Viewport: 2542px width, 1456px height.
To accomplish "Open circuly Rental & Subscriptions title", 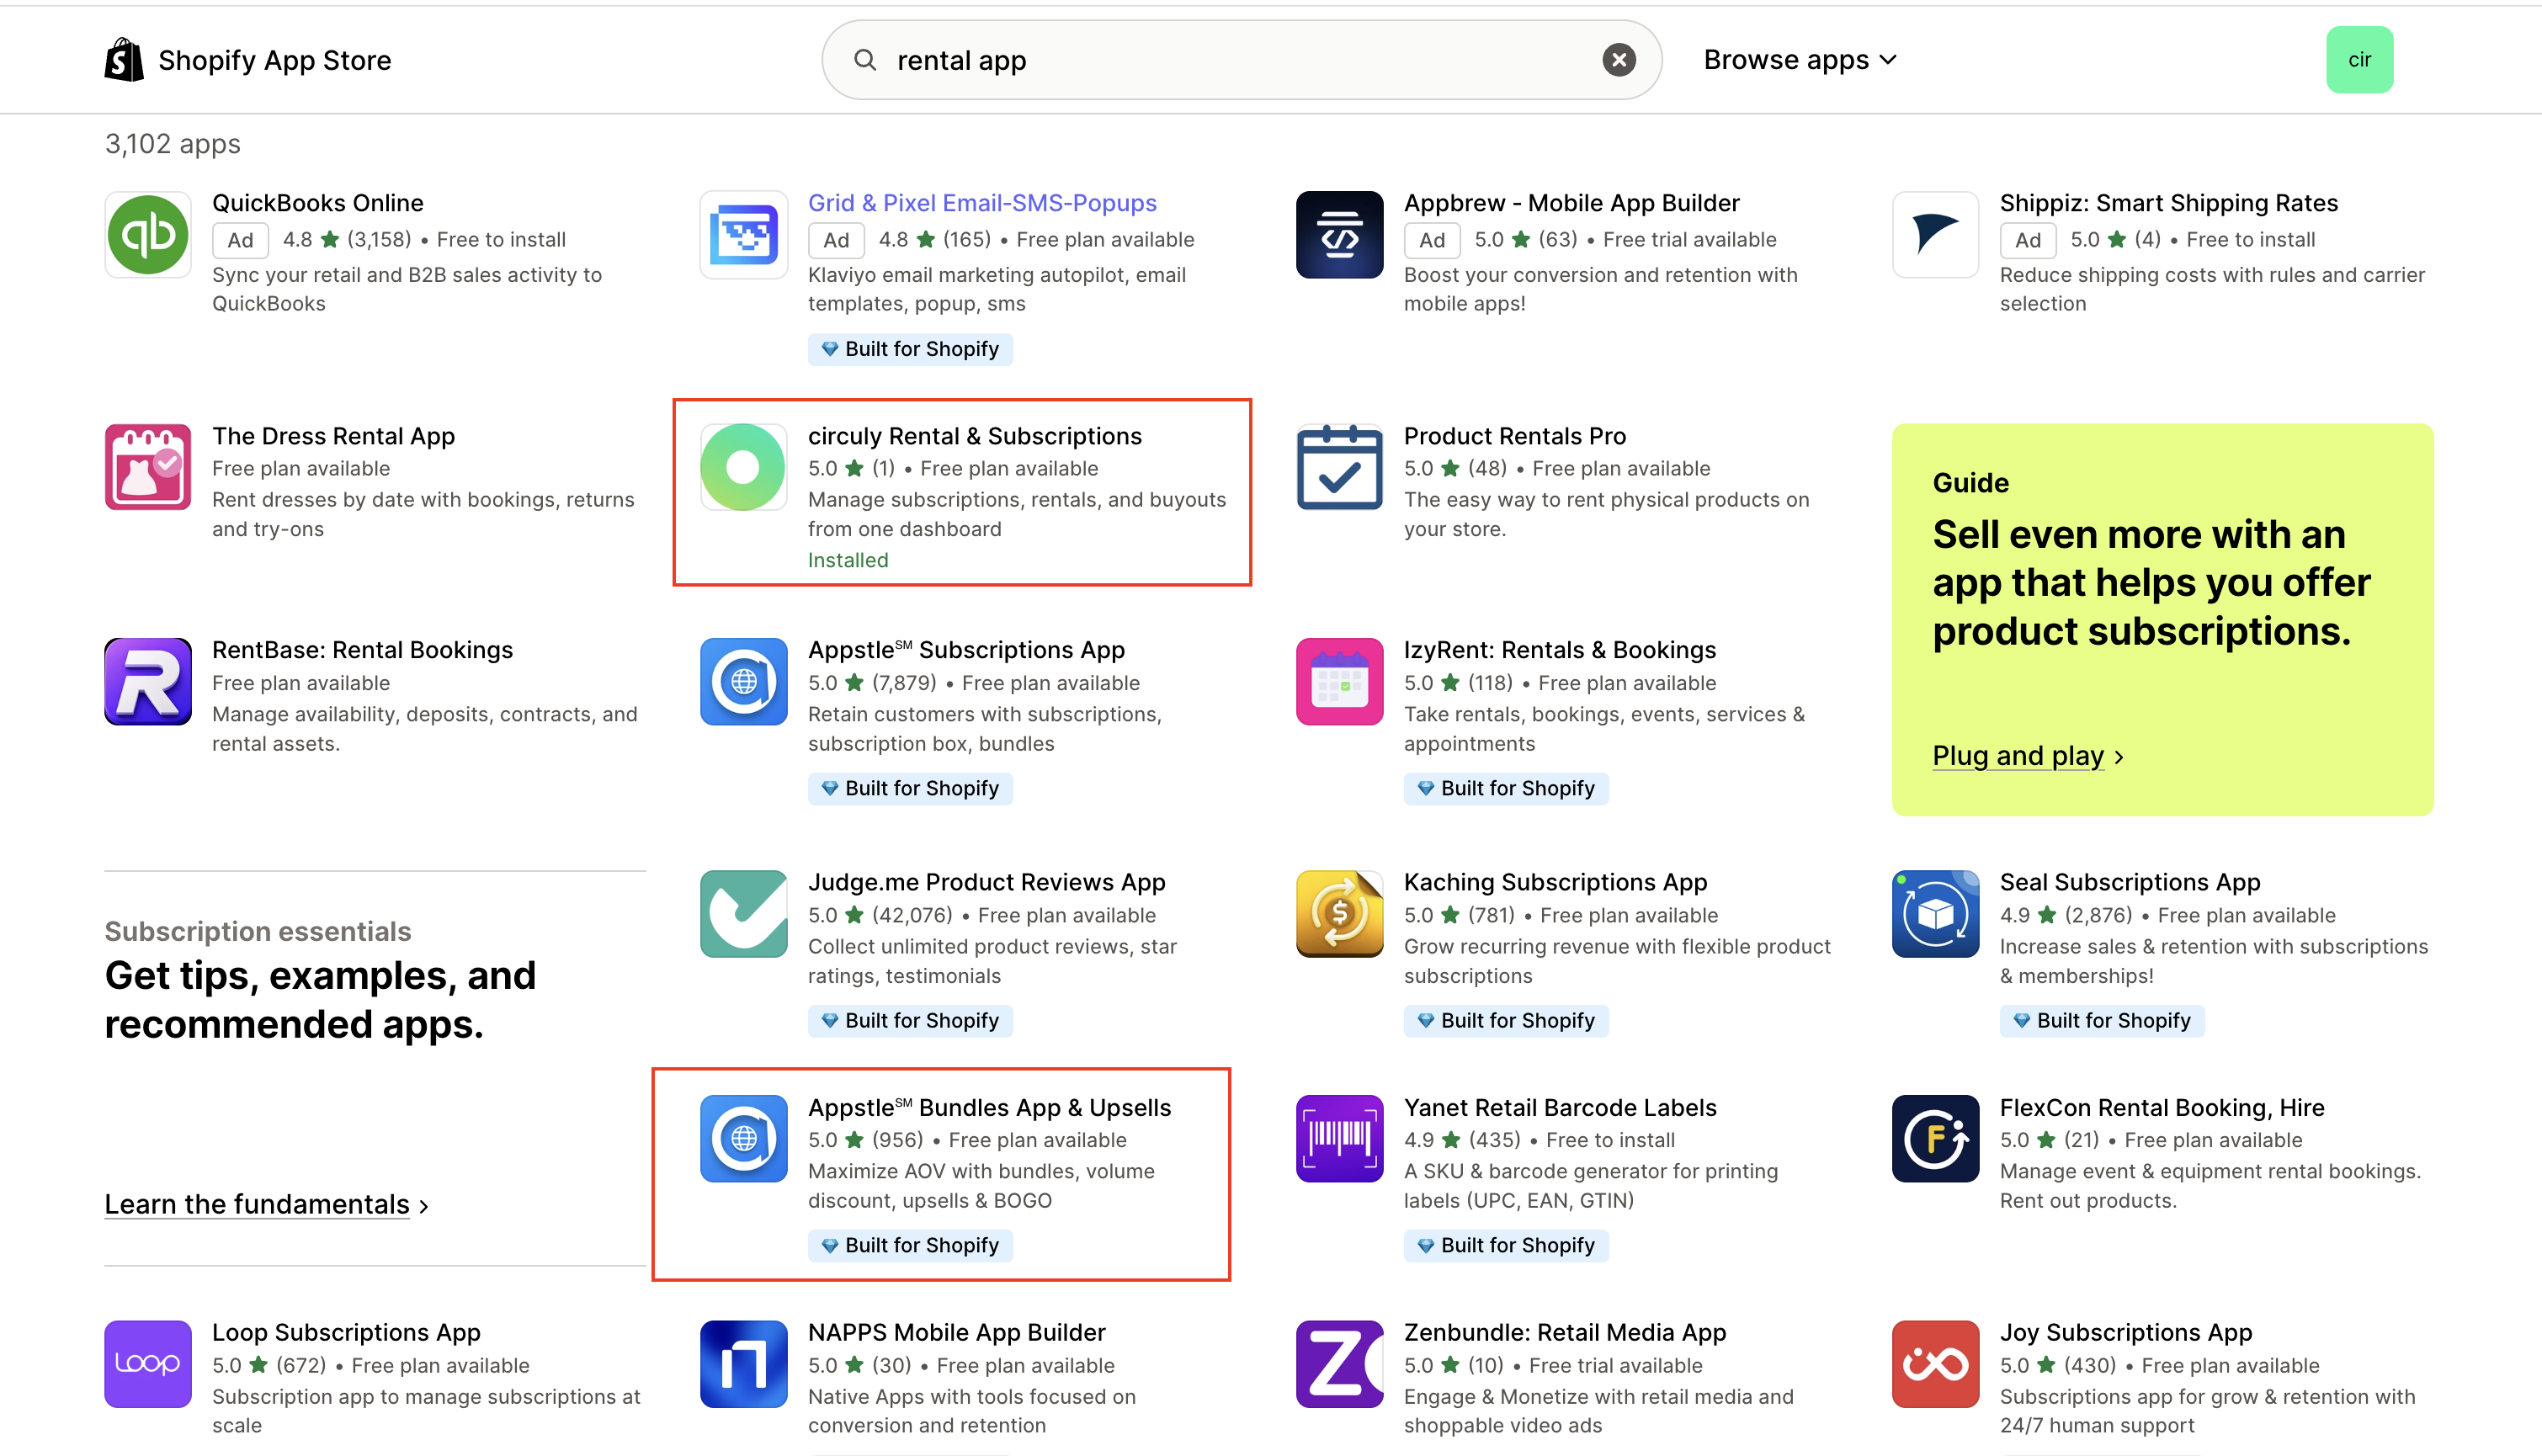I will click(974, 436).
